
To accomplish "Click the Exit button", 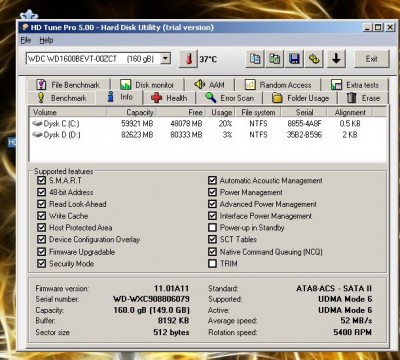I will coord(371,59).
